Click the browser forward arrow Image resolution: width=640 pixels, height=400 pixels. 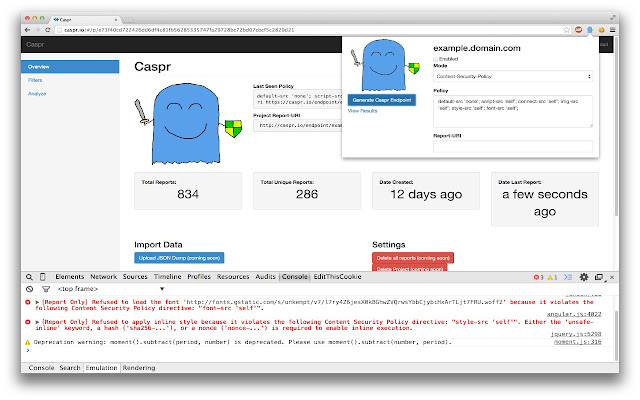click(38, 30)
